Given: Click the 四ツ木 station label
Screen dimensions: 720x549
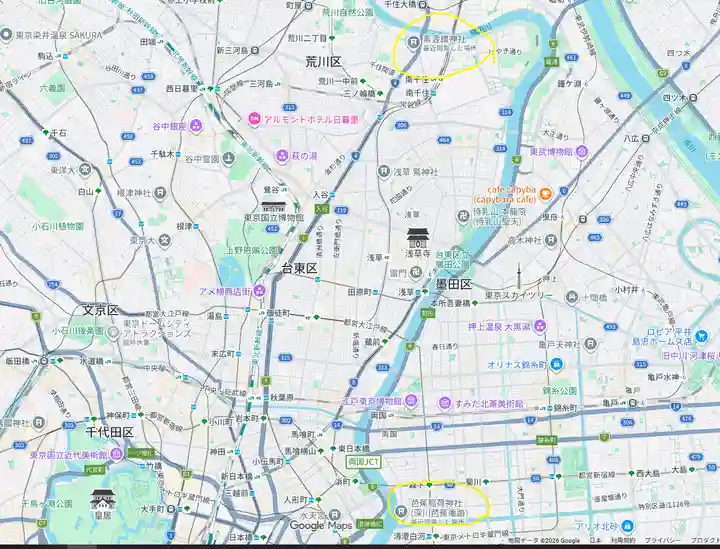Looking at the screenshot, I should [675, 97].
